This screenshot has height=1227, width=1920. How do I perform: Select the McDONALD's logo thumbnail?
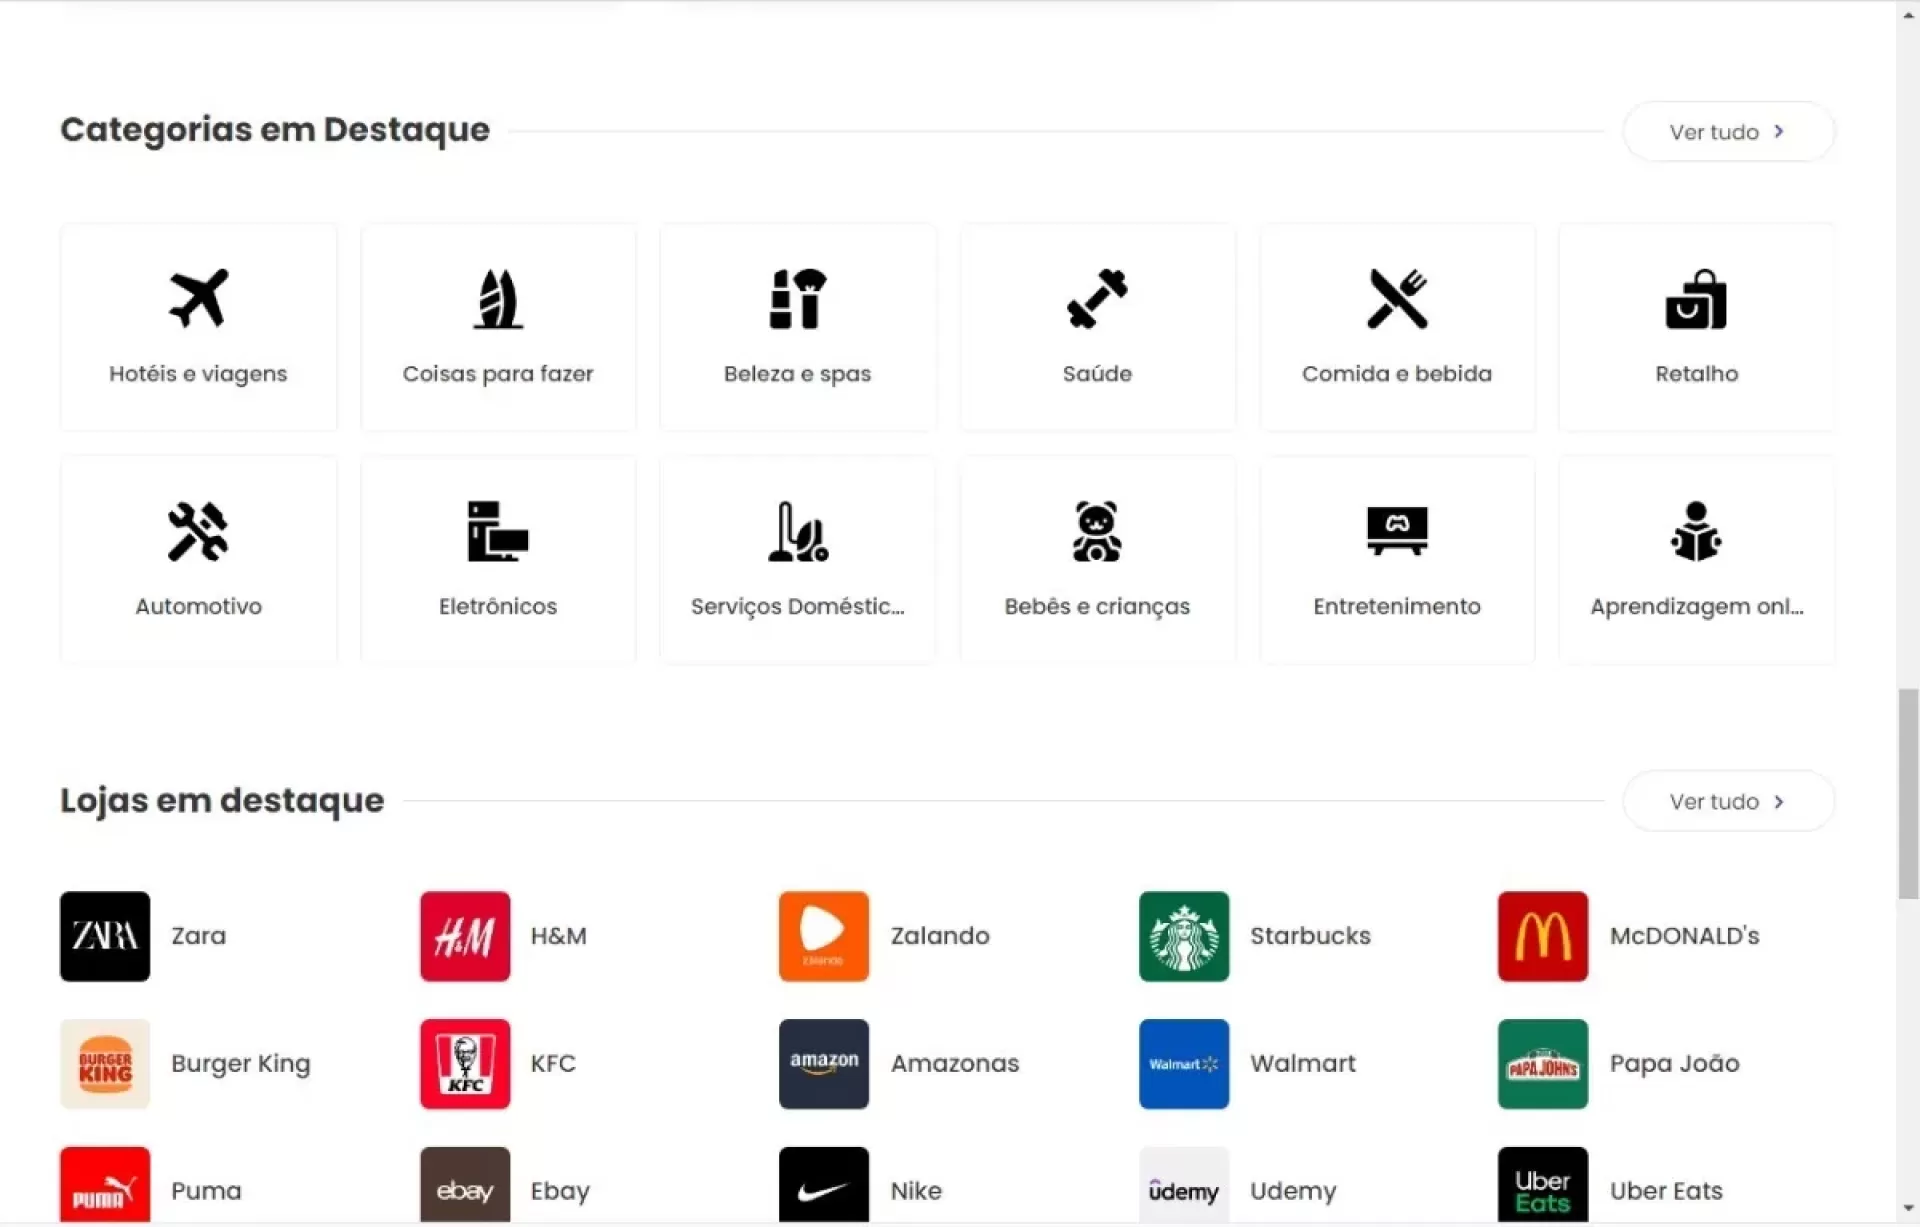coord(1542,936)
